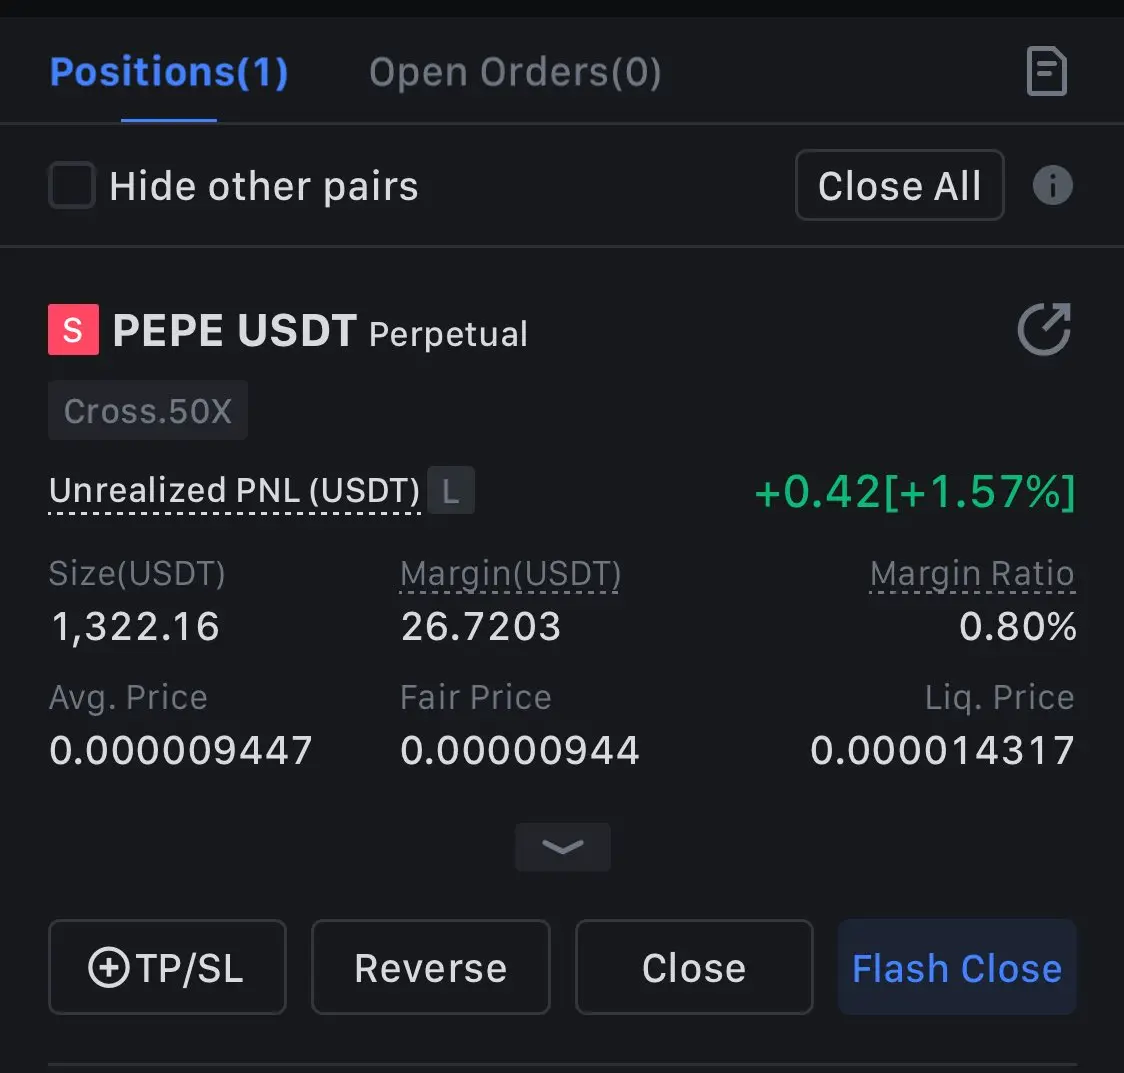Click the plus icon on TP/SL

point(108,967)
